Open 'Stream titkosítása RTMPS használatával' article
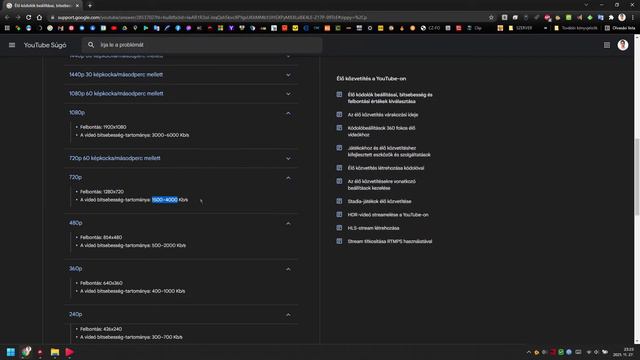Viewport: 640px width, 360px height. tap(389, 241)
